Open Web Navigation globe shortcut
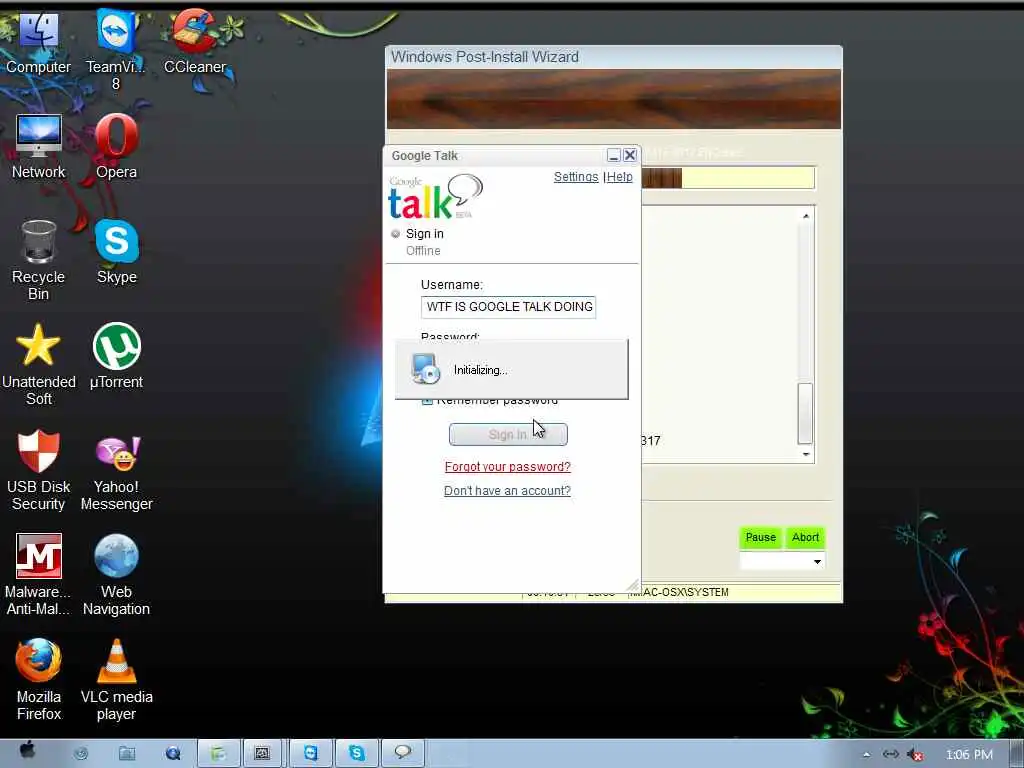The image size is (1024, 768). pyautogui.click(x=116, y=575)
